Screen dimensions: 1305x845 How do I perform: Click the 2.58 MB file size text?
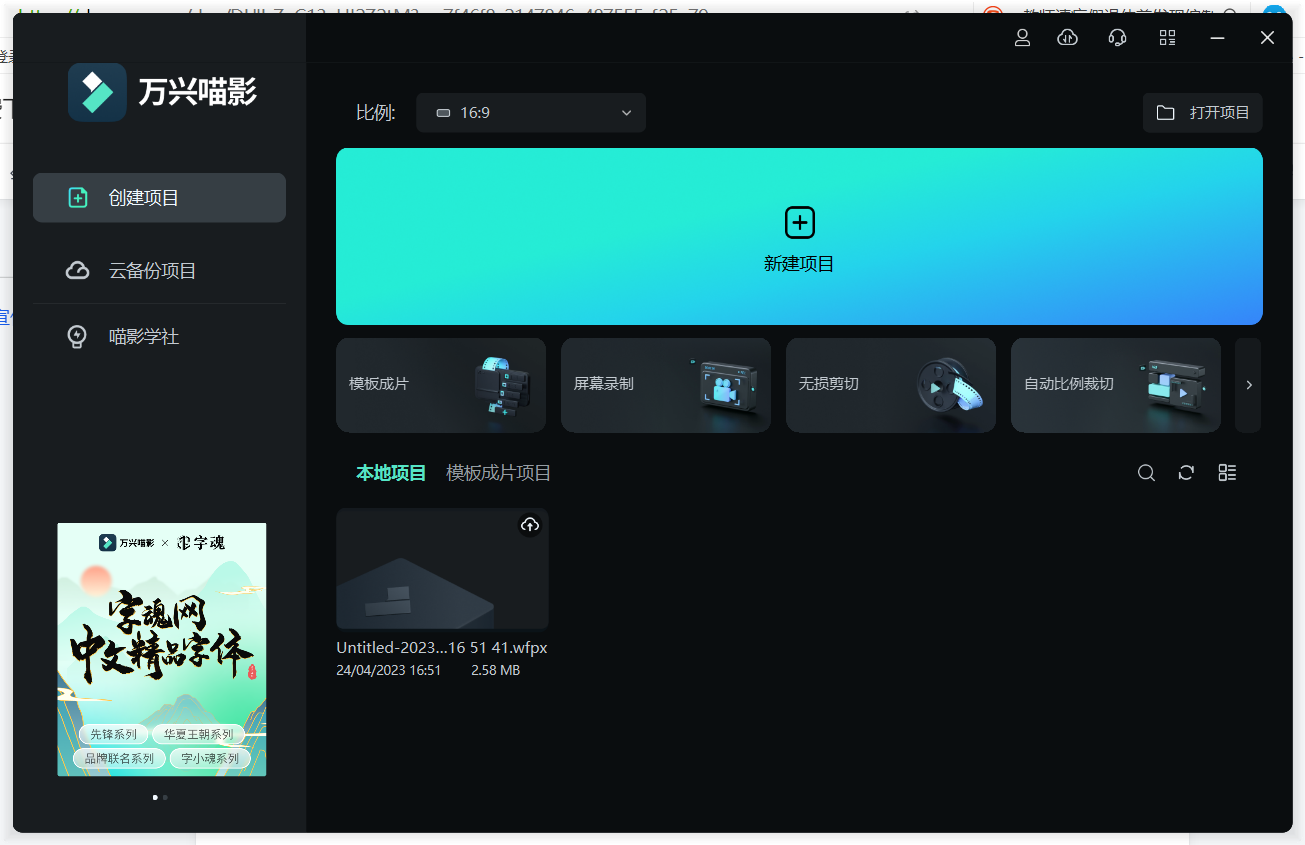pyautogui.click(x=496, y=670)
